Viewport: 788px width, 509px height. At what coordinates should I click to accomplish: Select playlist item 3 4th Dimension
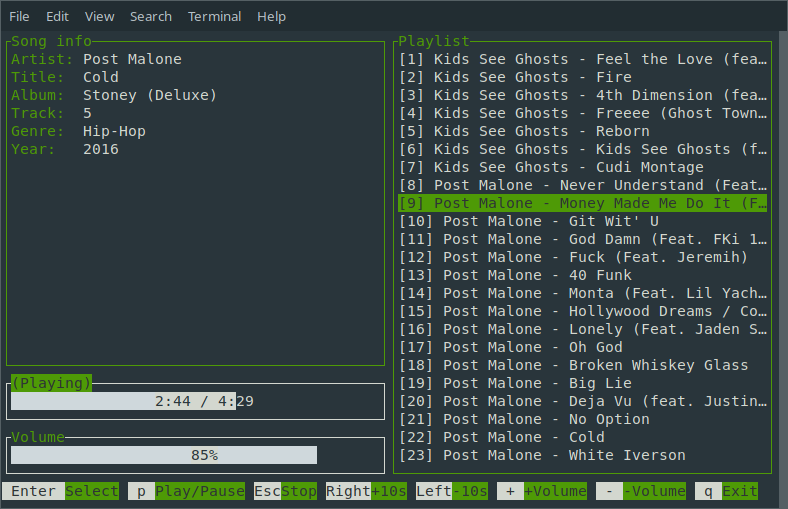coord(583,95)
